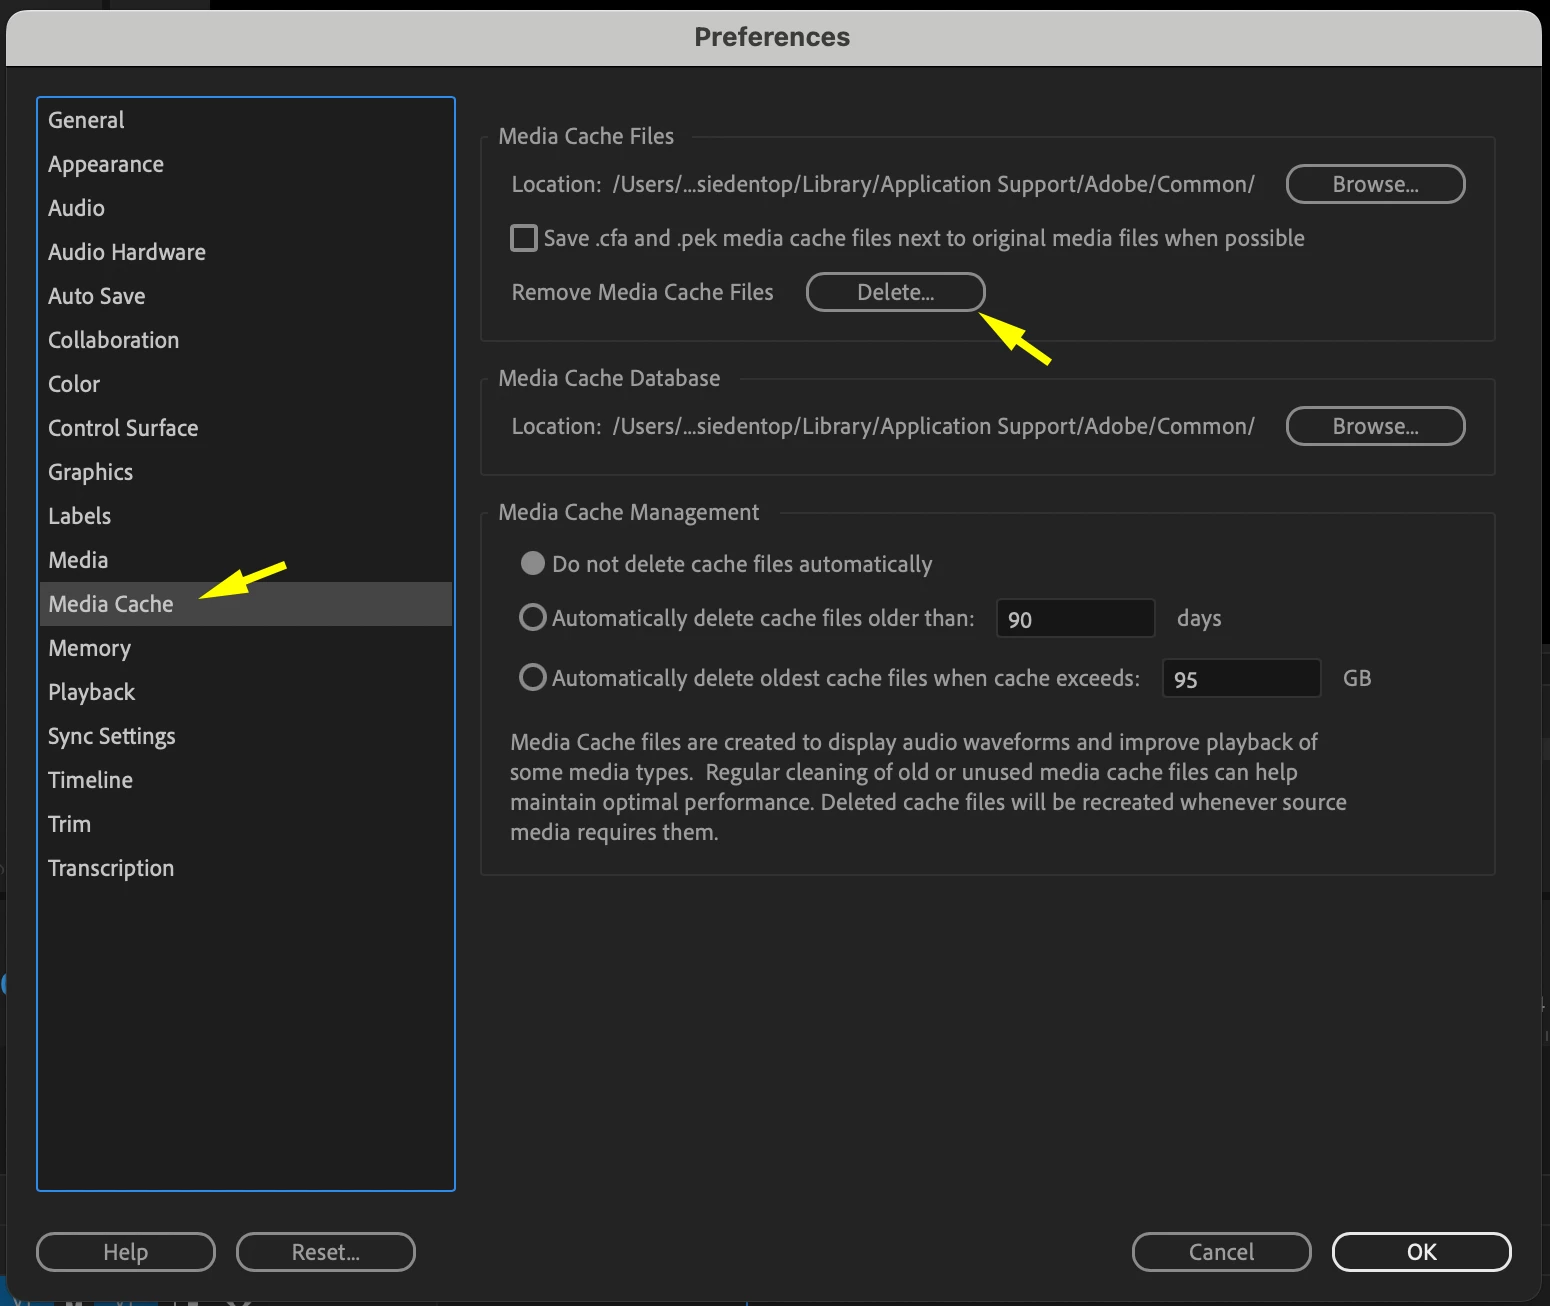1550x1306 pixels.
Task: Click the Remove Media Cache Files label
Action: pyautogui.click(x=643, y=292)
